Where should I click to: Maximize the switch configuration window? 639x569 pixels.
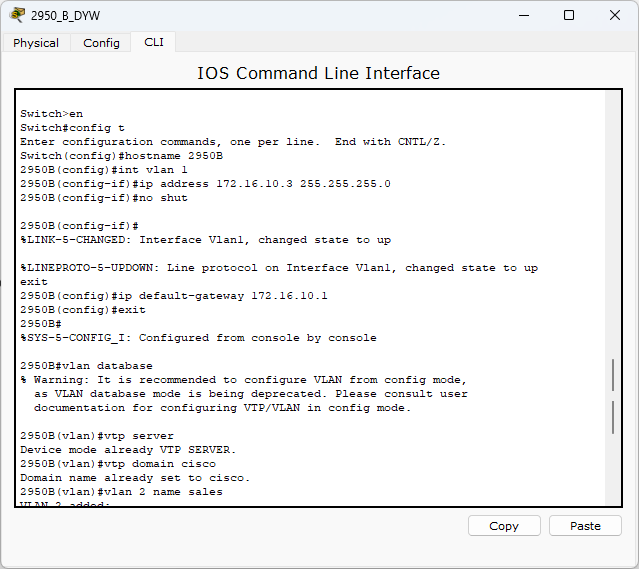(x=569, y=15)
